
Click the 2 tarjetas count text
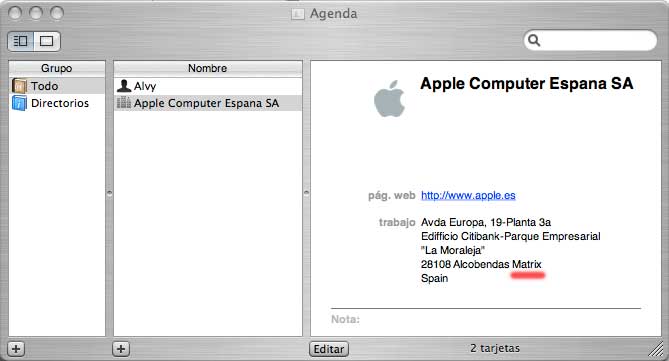495,348
